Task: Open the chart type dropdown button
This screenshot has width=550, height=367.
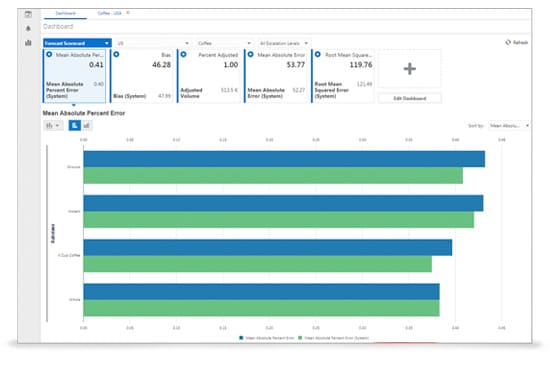Action: (x=53, y=126)
